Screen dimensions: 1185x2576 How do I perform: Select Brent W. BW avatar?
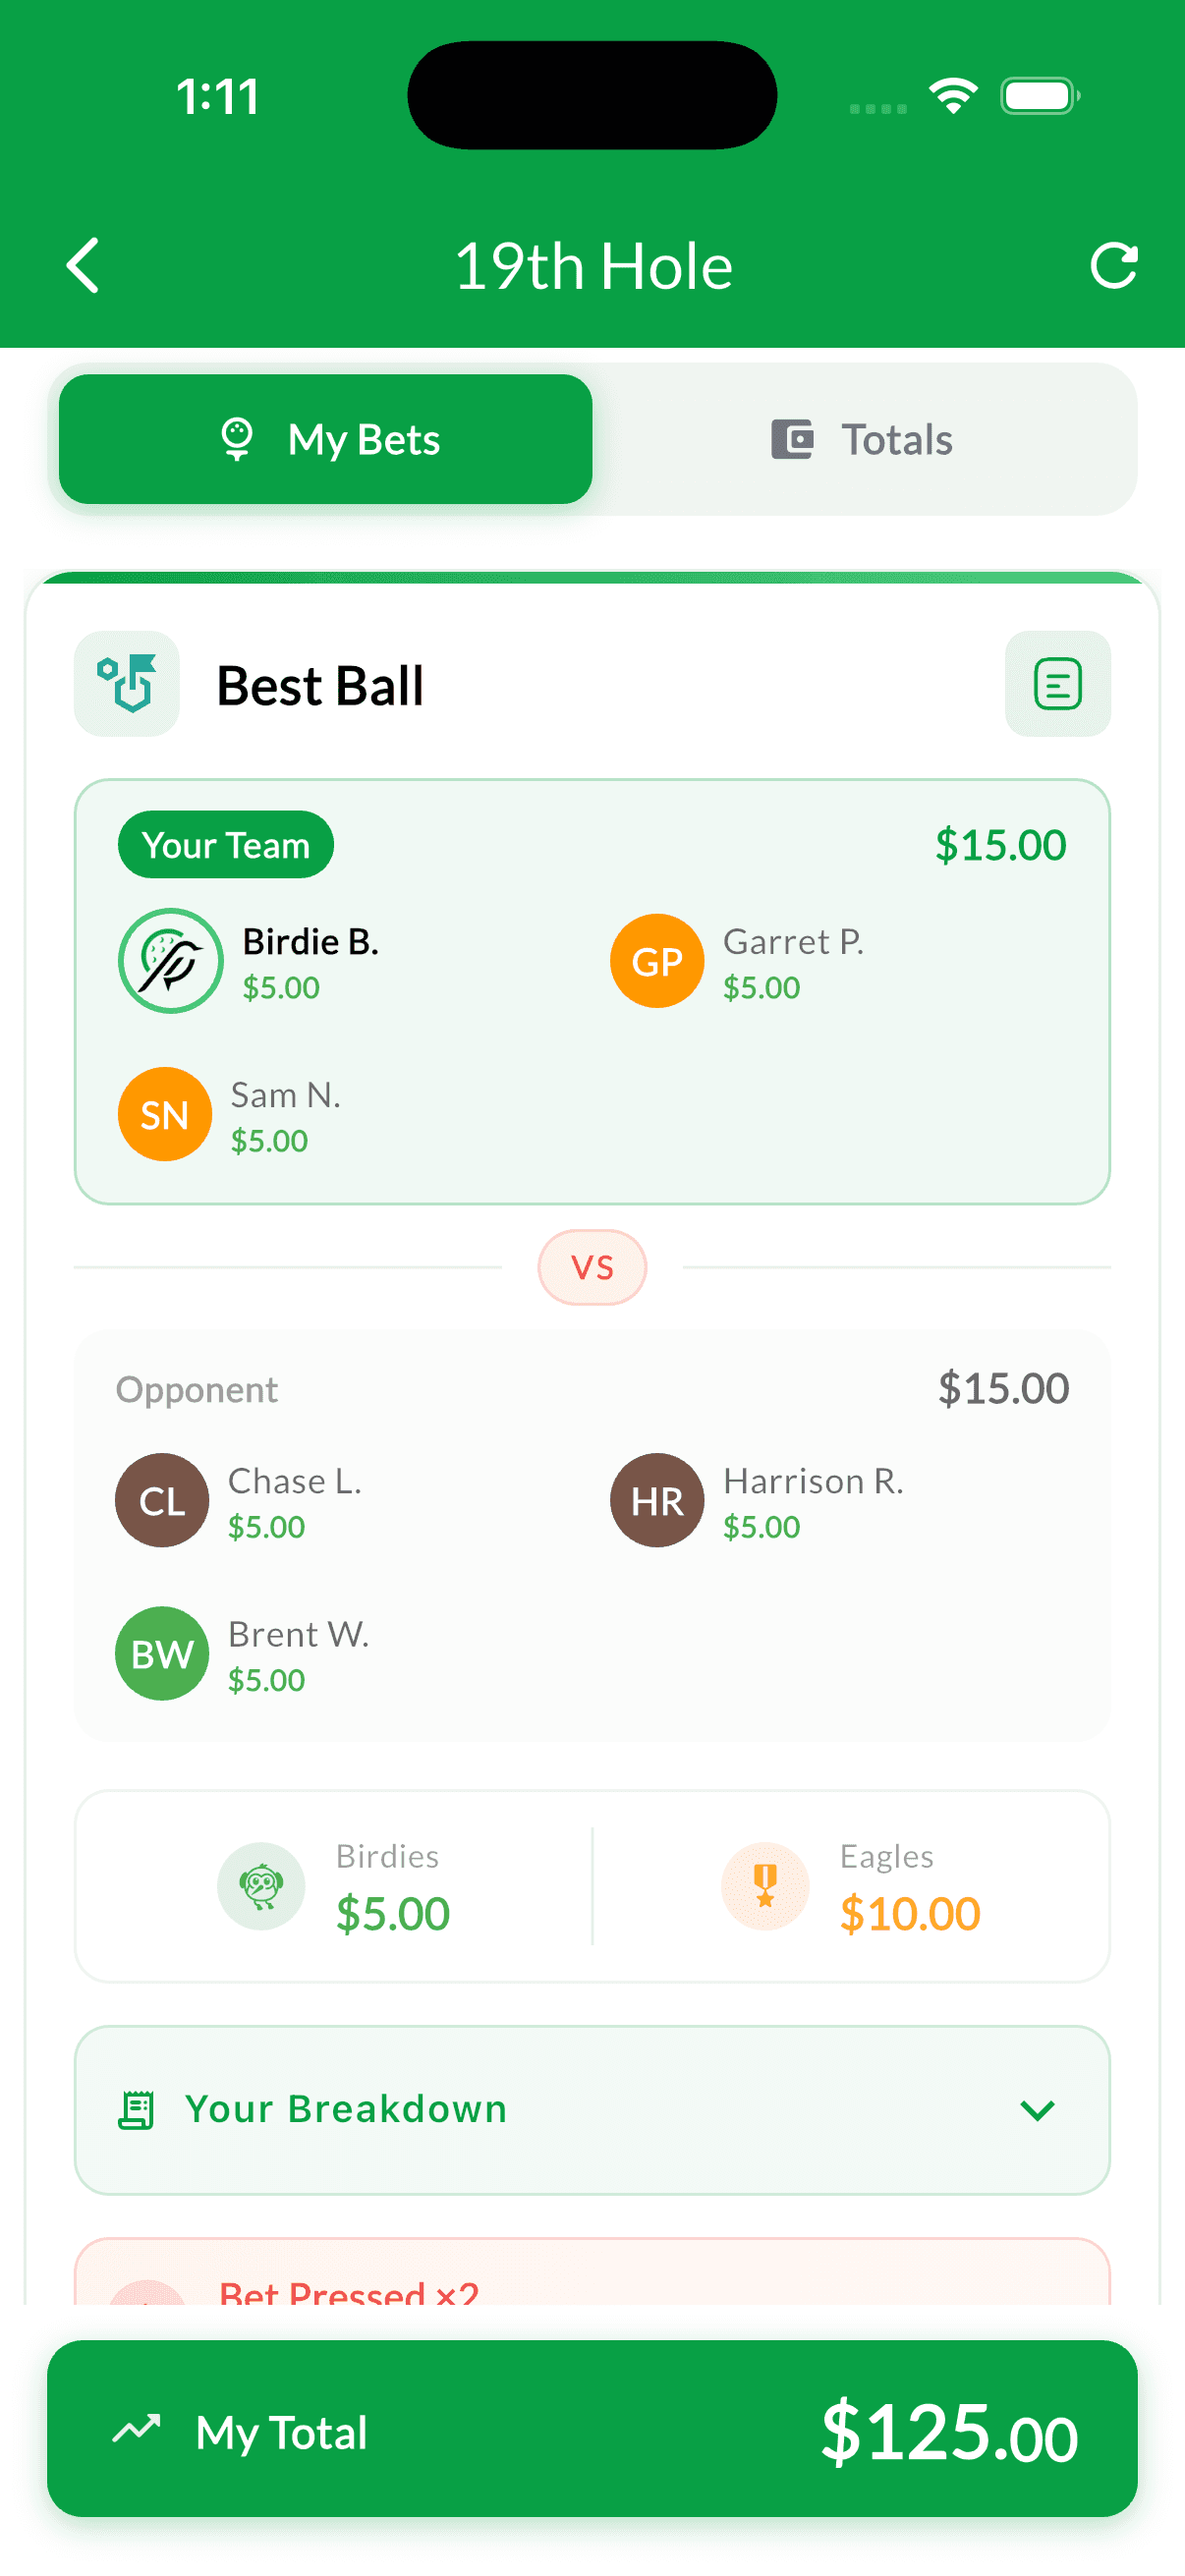[x=162, y=1653]
